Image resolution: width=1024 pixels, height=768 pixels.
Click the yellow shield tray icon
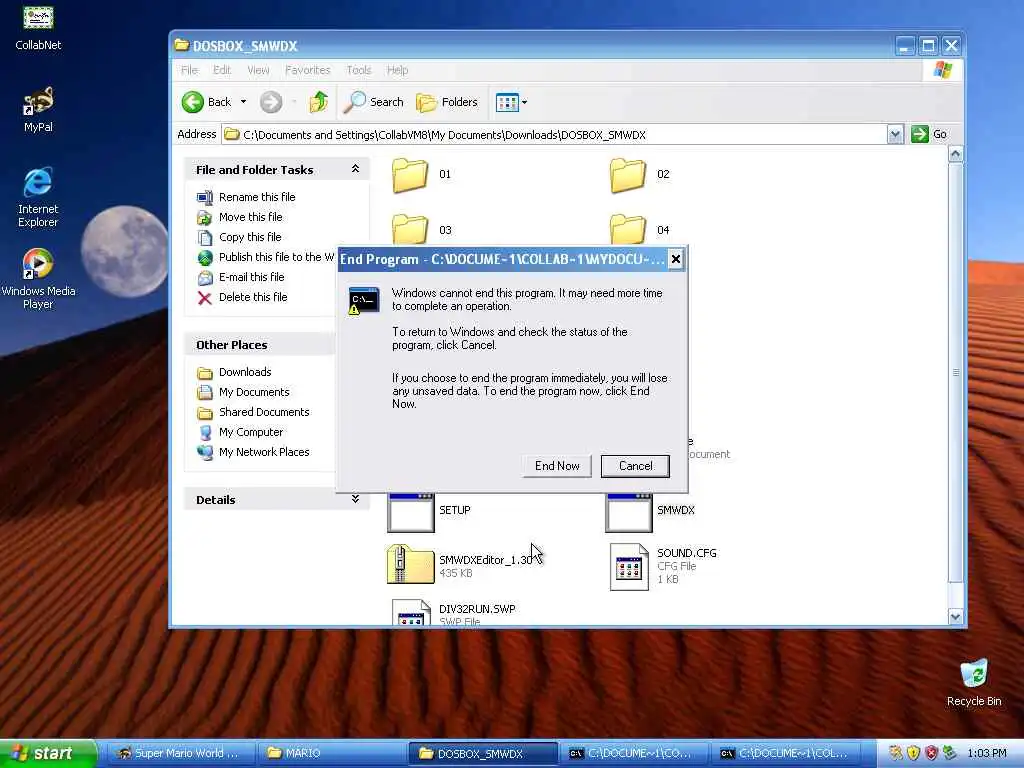[x=913, y=753]
